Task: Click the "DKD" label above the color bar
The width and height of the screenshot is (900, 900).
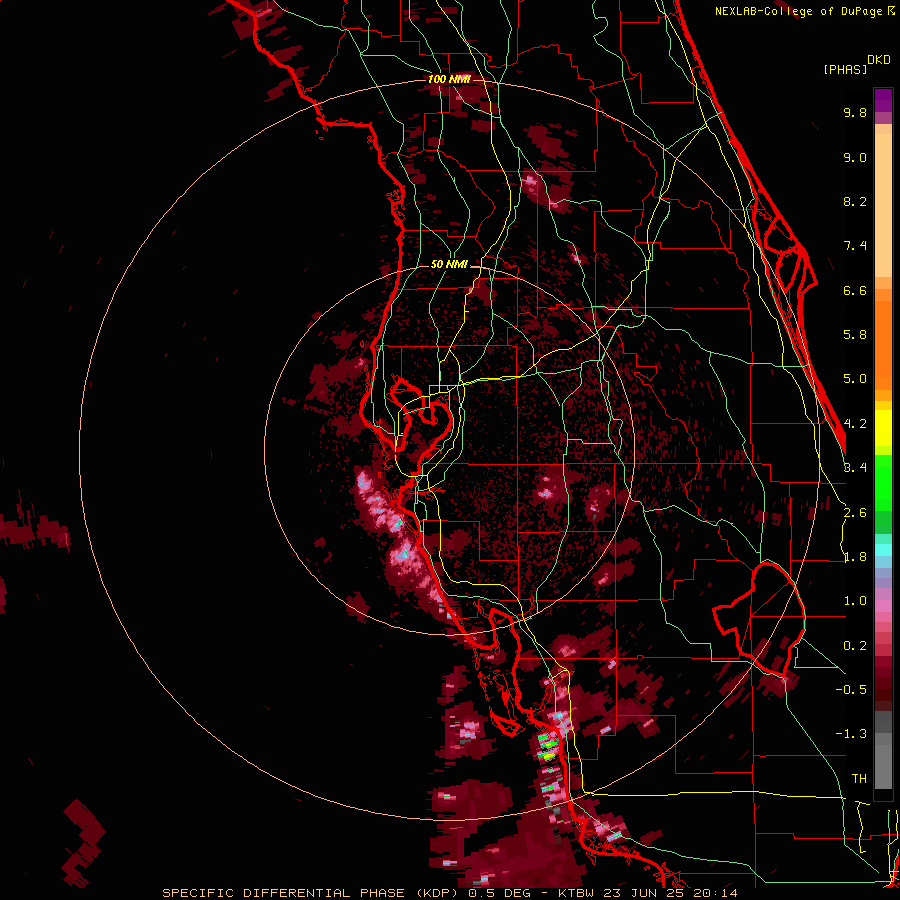Action: pyautogui.click(x=879, y=60)
